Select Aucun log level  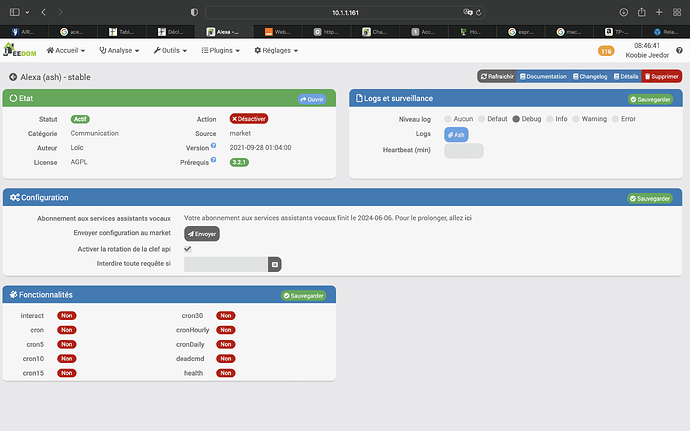pos(448,119)
